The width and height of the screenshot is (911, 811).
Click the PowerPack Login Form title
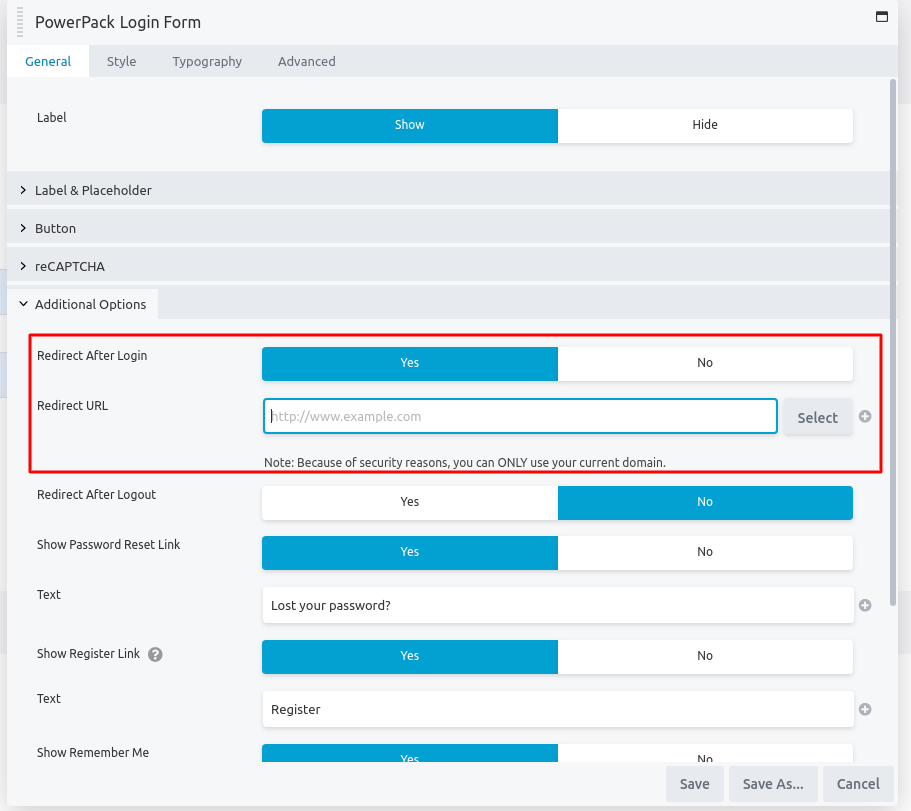click(118, 22)
